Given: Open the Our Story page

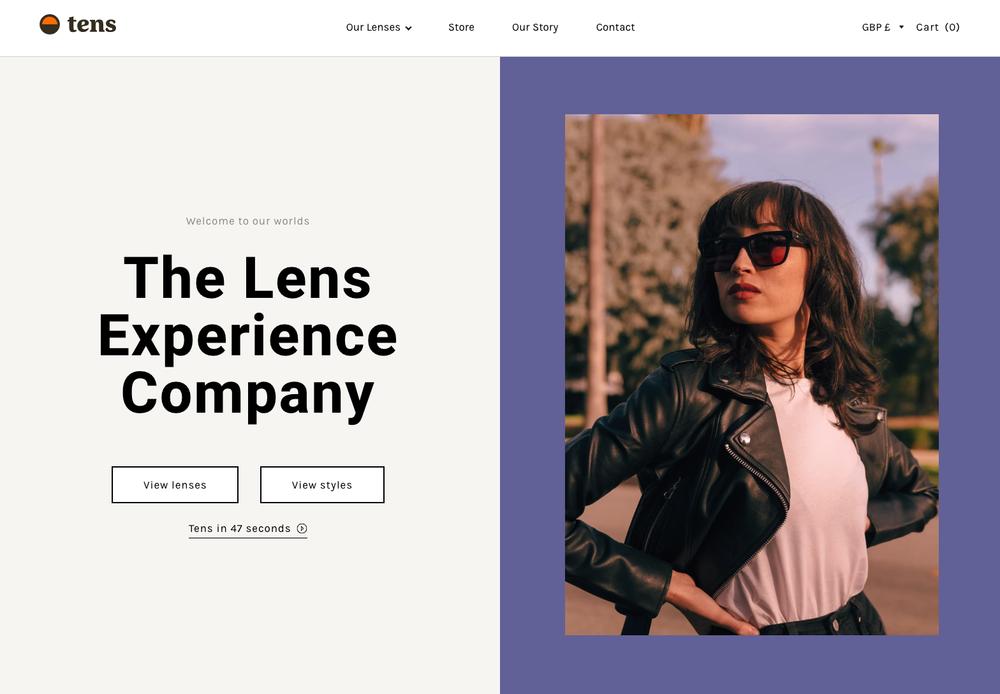Looking at the screenshot, I should point(535,27).
